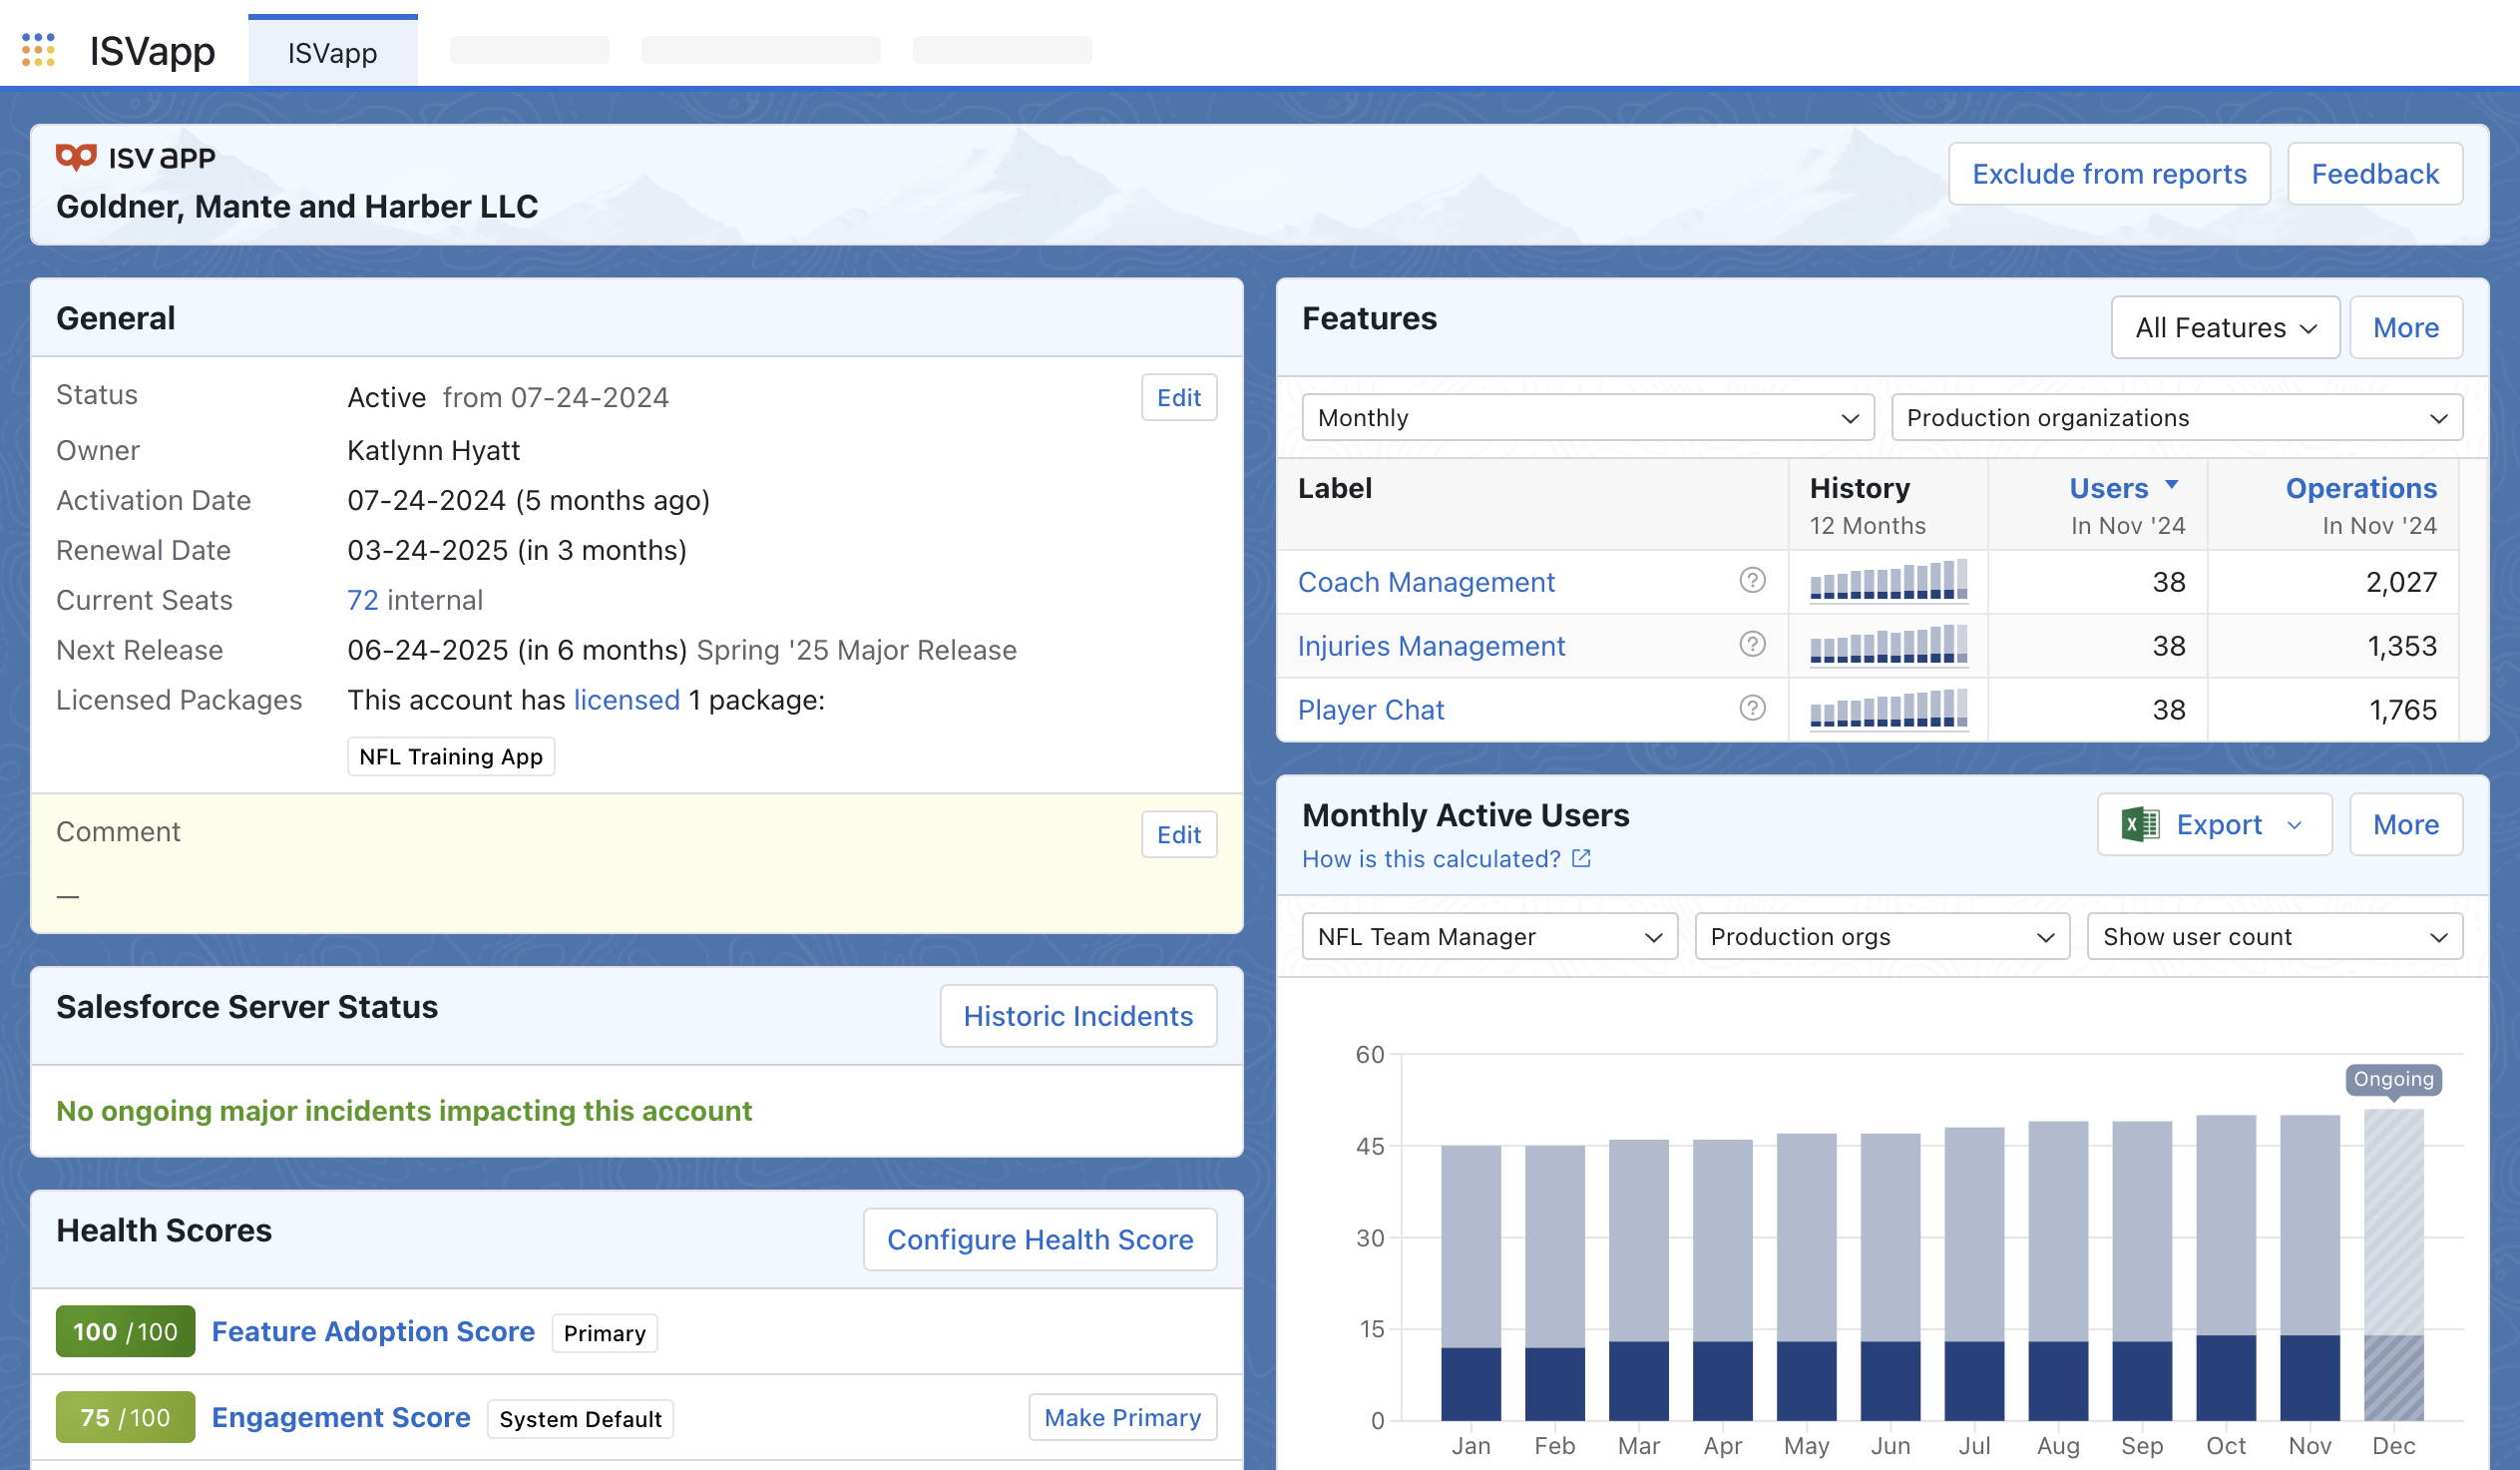Viewport: 2520px width, 1470px height.
Task: Click More in the Features panel
Action: [2406, 328]
